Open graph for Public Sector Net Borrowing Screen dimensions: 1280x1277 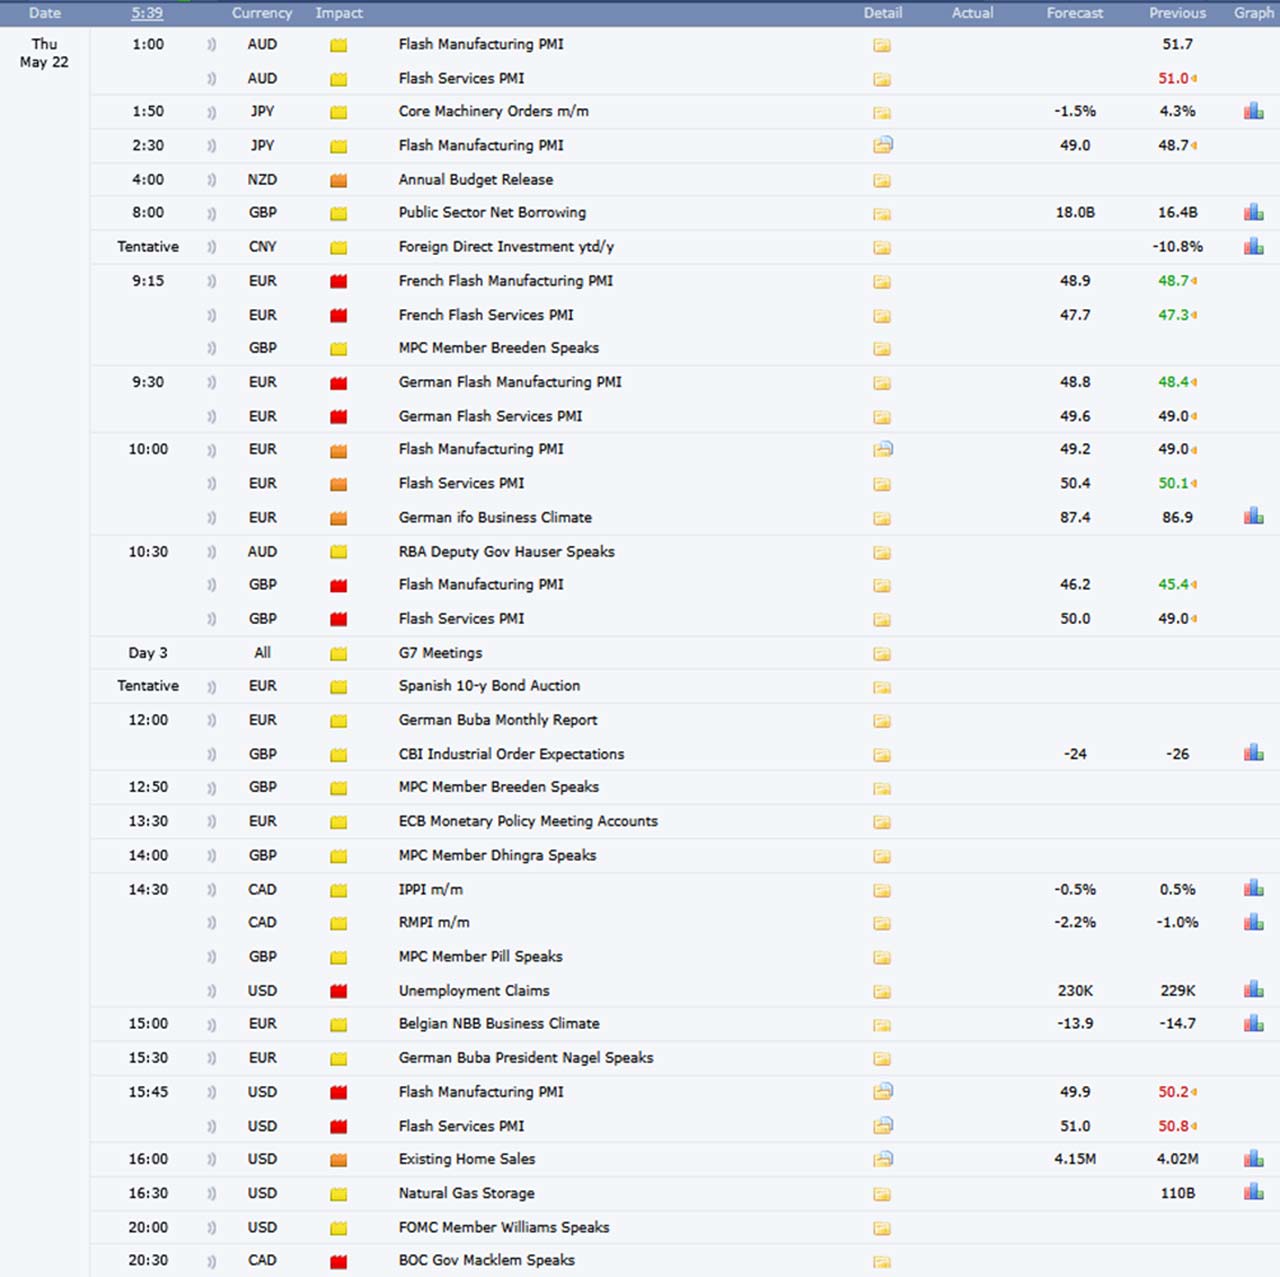point(1253,212)
